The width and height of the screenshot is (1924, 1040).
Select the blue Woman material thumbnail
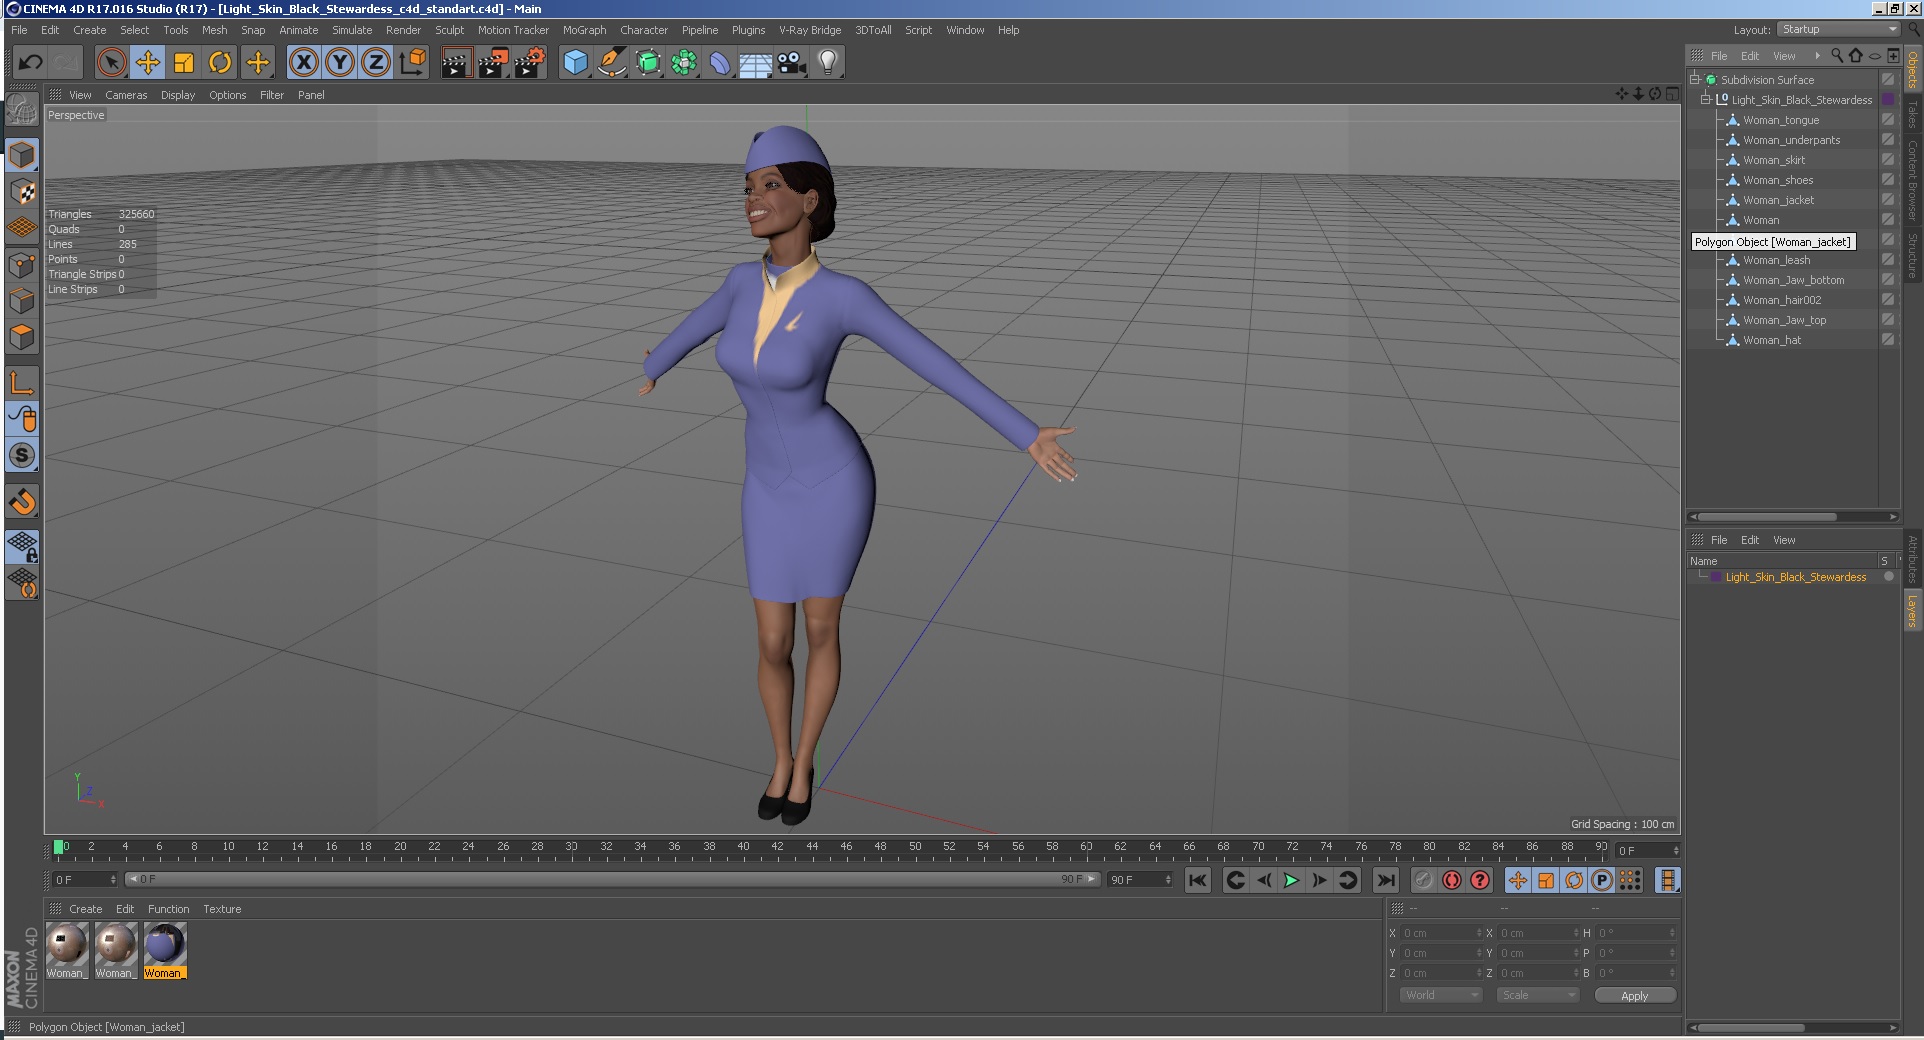[x=164, y=951]
